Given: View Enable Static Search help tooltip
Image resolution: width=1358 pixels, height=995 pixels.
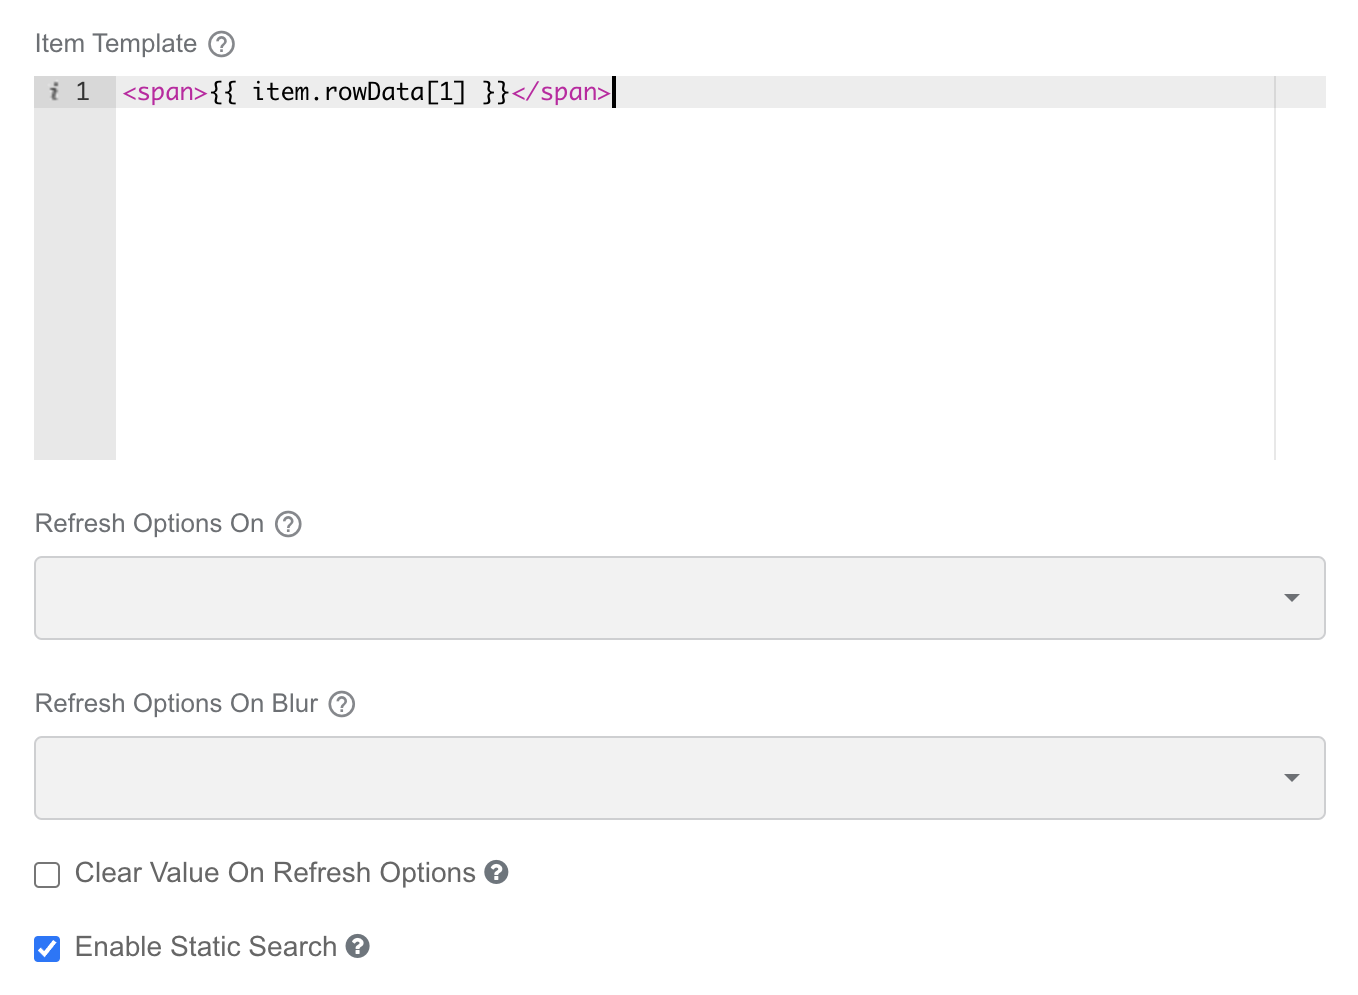Looking at the screenshot, I should click(358, 946).
